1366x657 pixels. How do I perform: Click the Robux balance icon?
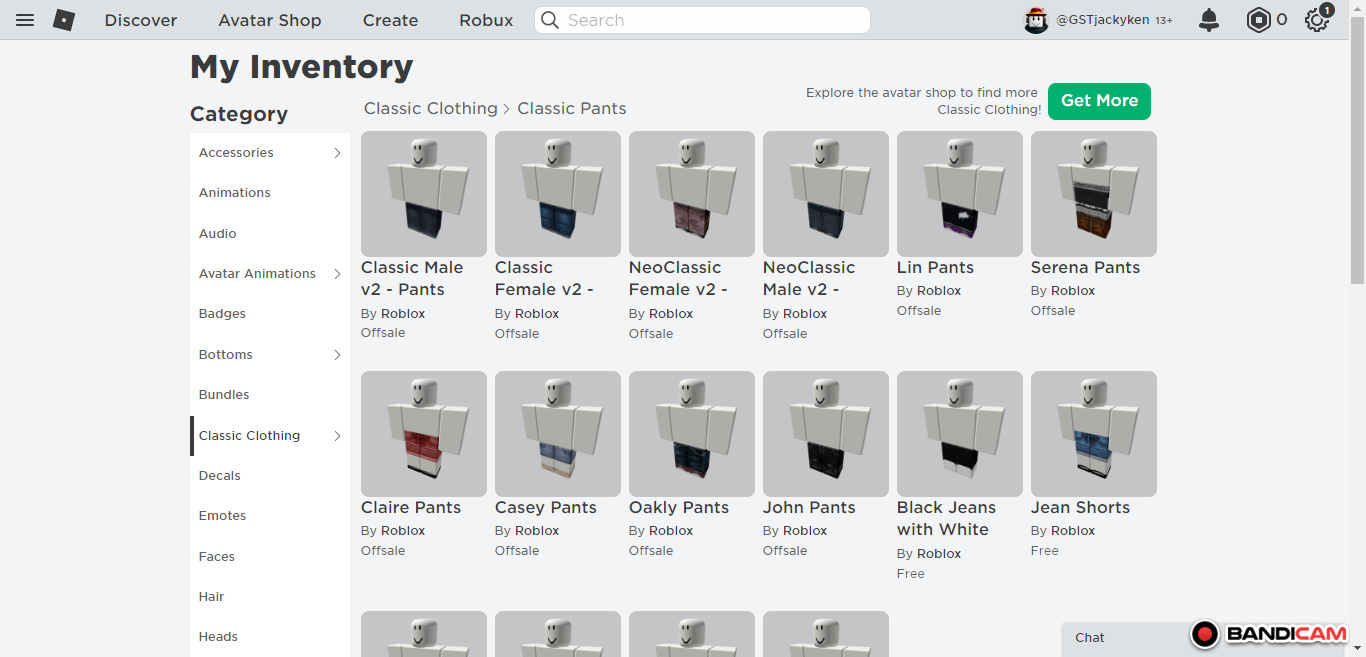(1258, 20)
